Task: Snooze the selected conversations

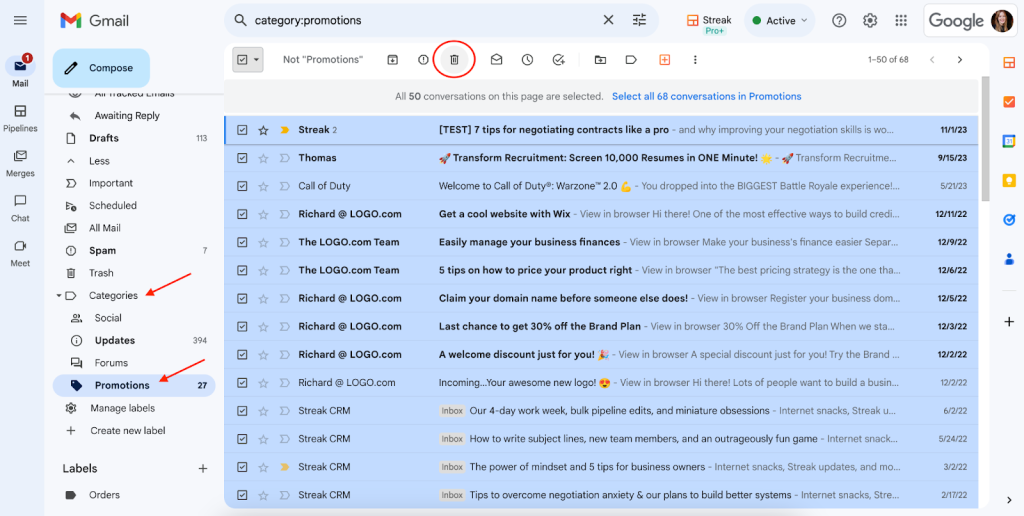Action: [x=527, y=59]
